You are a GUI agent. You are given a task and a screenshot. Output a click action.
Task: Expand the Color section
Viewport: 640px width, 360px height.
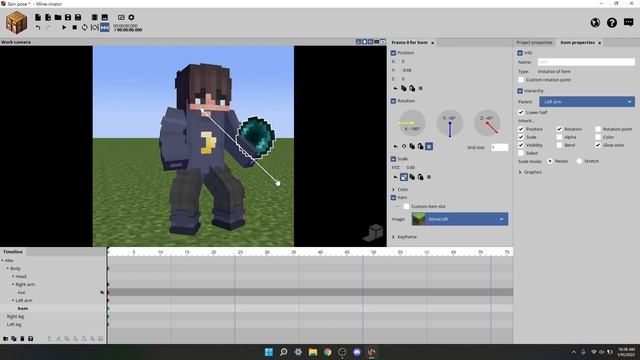(393, 189)
